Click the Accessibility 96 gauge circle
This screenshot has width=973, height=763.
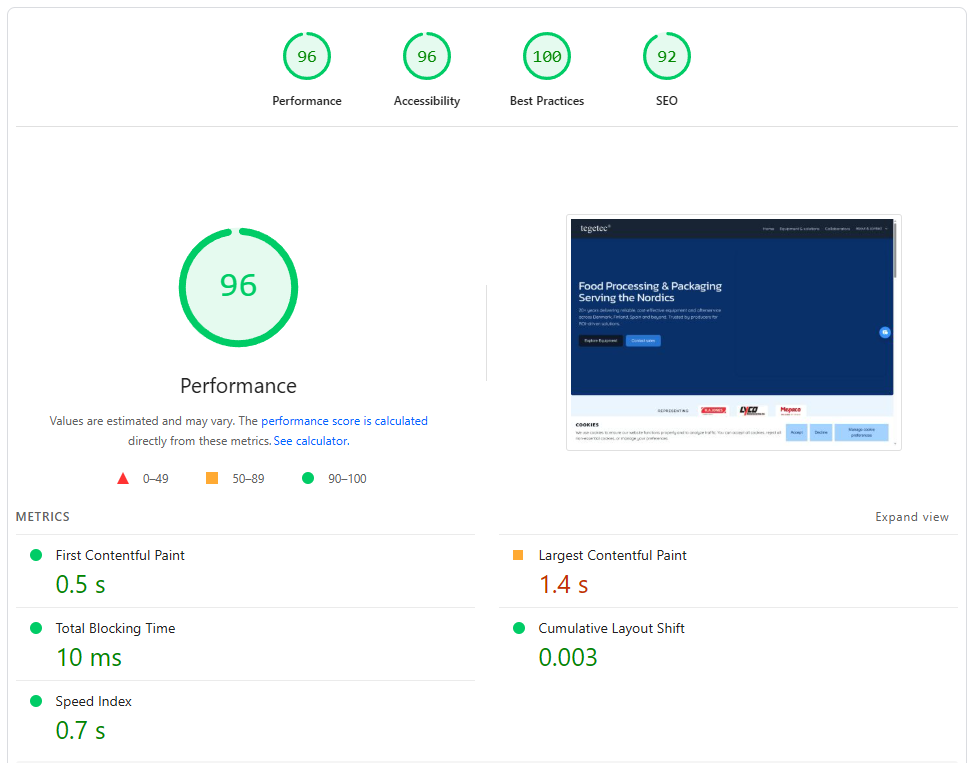click(x=427, y=56)
